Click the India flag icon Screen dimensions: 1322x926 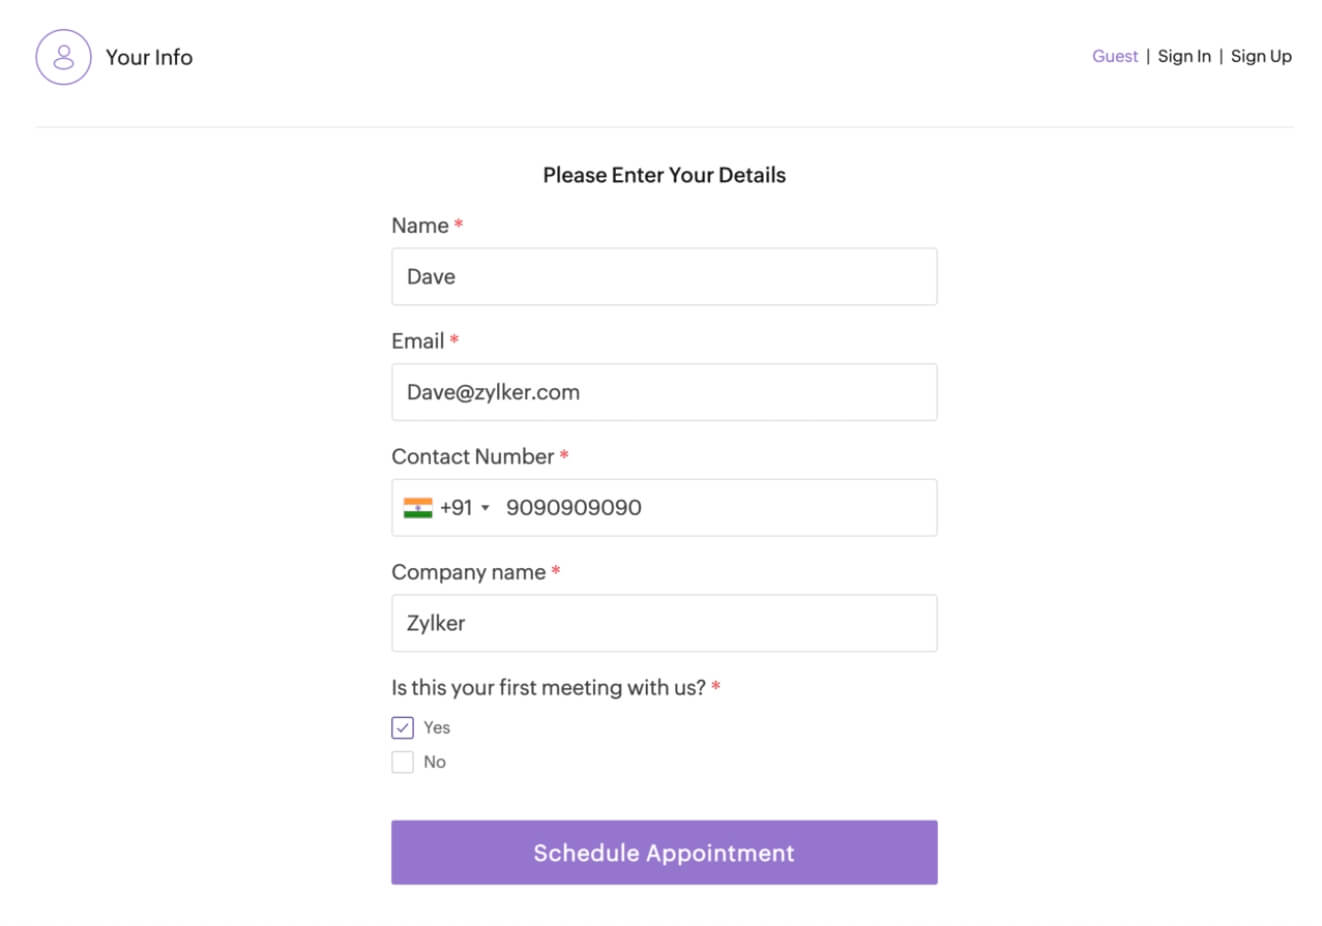coord(417,508)
